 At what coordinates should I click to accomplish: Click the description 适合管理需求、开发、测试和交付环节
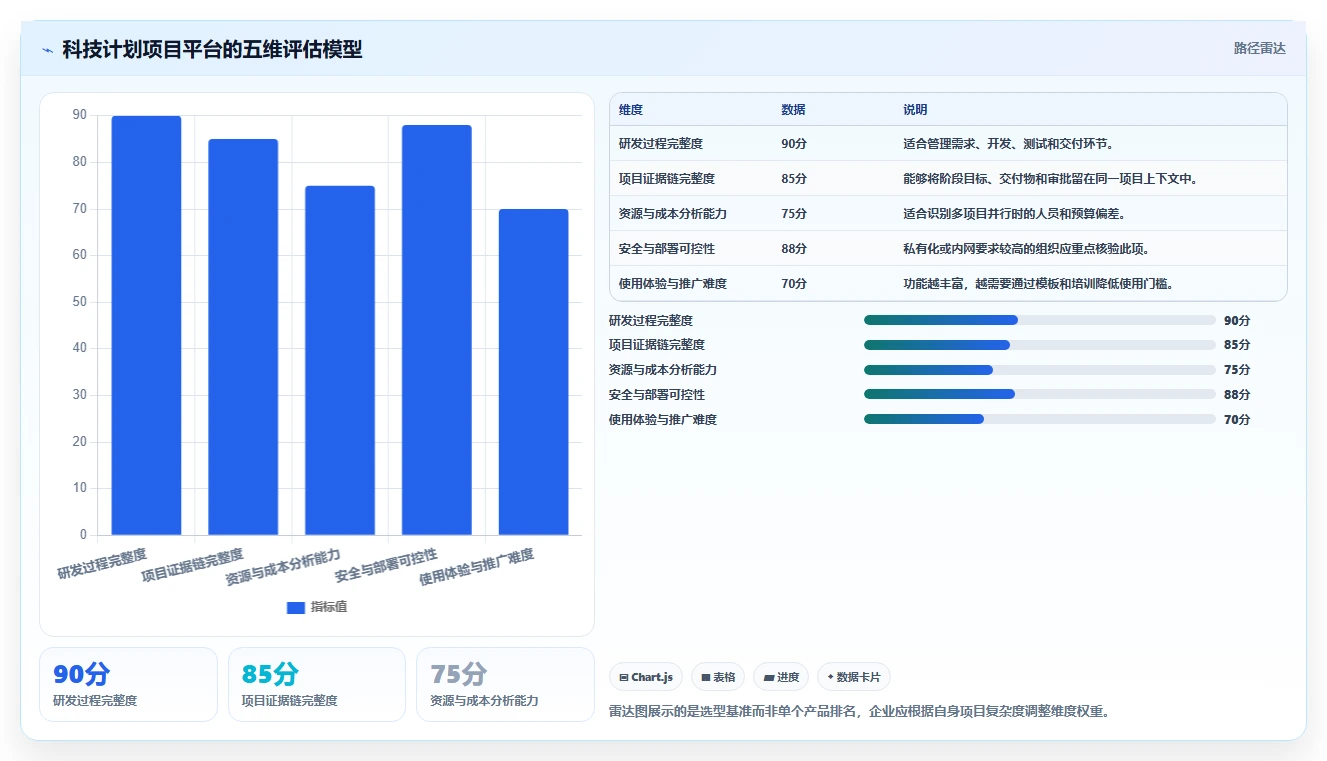[1008, 144]
